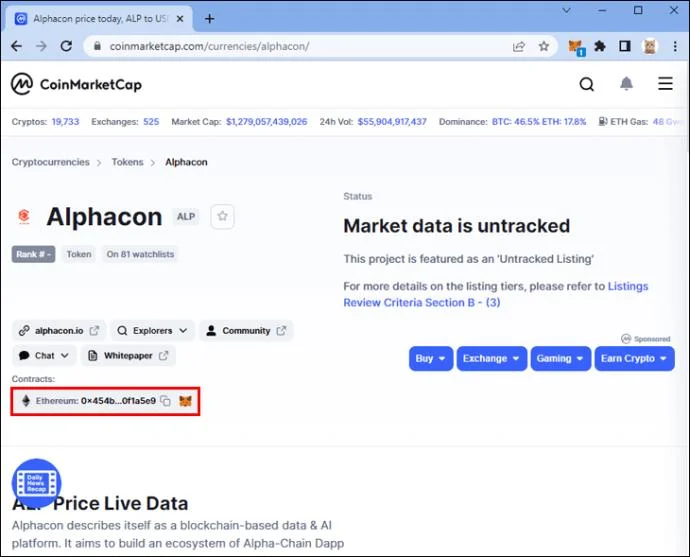Go back with the browser back arrow
690x557 pixels.
pyautogui.click(x=17, y=46)
